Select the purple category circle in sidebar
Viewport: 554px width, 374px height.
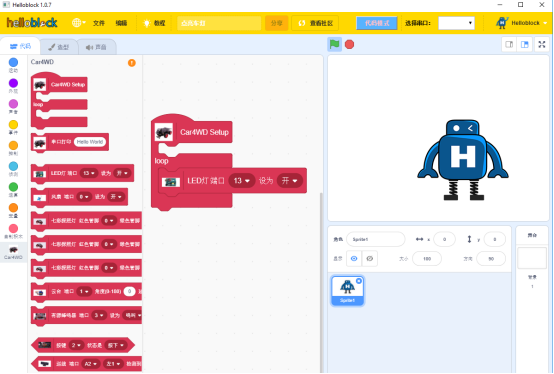(x=13, y=83)
